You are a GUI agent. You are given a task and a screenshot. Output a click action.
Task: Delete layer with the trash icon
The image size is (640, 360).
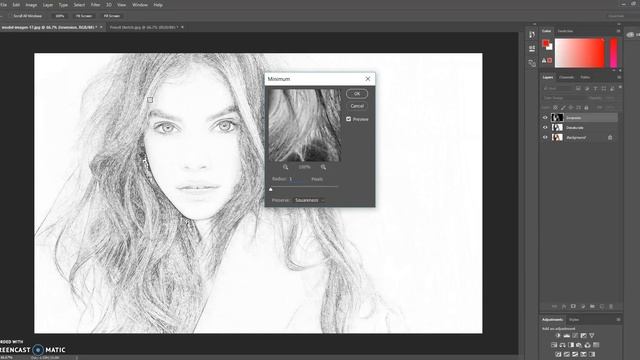pos(611,306)
